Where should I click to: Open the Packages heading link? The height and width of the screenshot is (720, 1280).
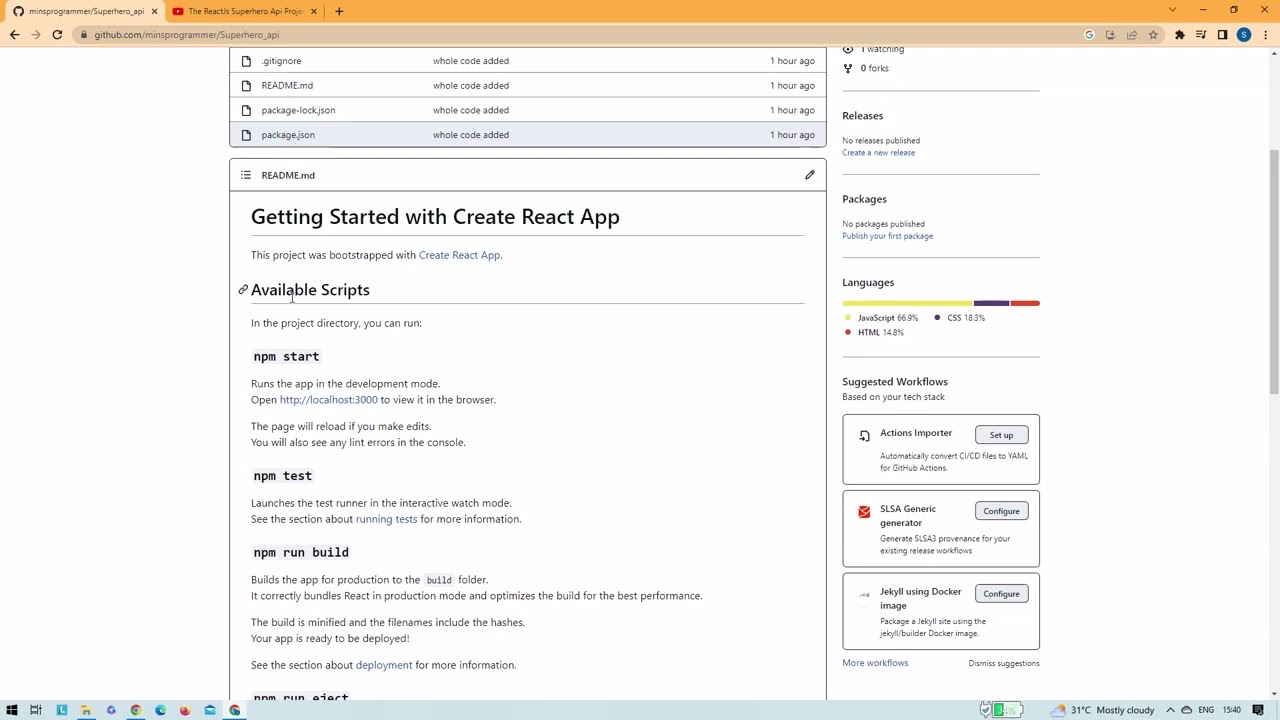click(x=864, y=199)
